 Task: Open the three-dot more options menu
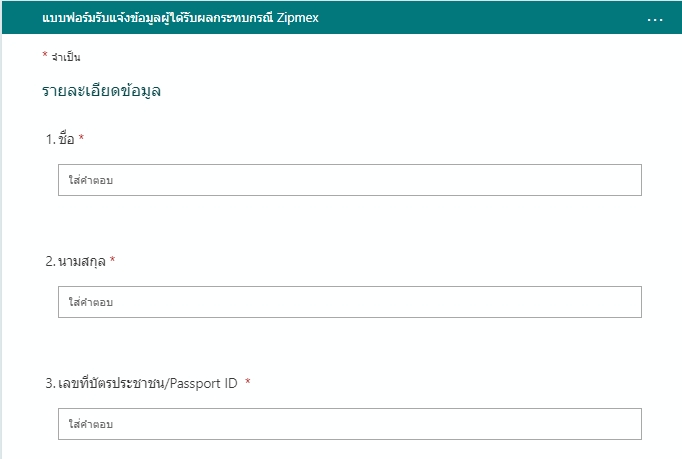pyautogui.click(x=655, y=20)
